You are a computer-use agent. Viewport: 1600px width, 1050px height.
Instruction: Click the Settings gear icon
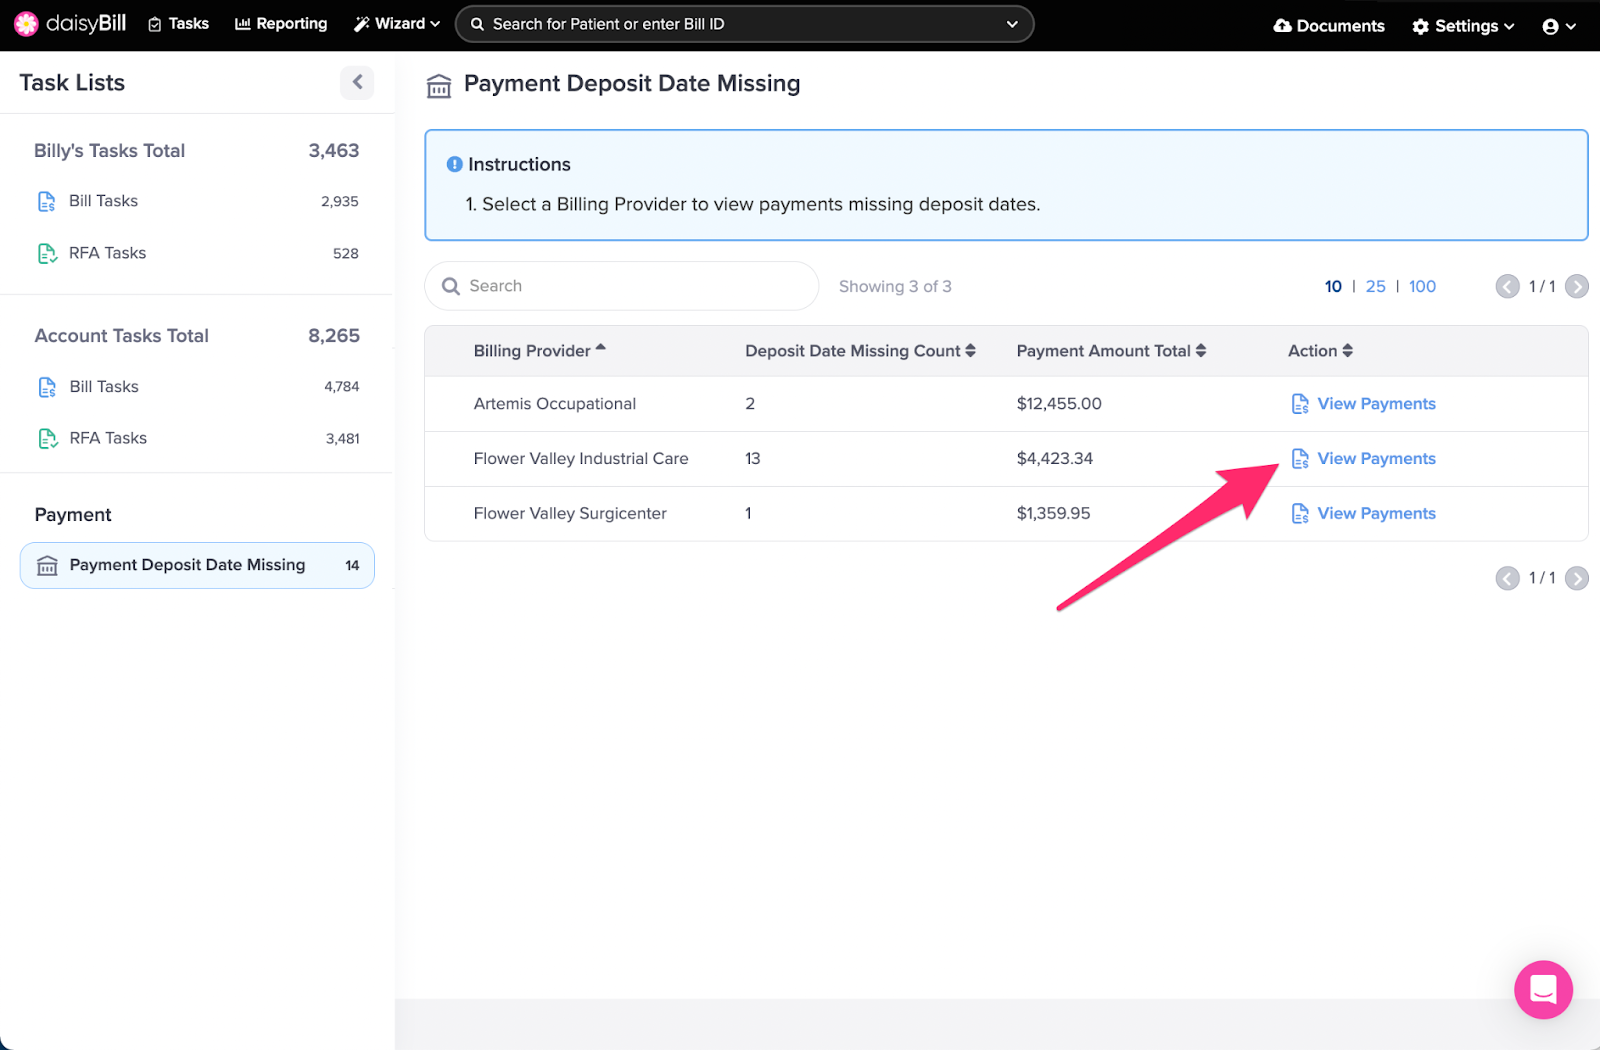(1421, 27)
